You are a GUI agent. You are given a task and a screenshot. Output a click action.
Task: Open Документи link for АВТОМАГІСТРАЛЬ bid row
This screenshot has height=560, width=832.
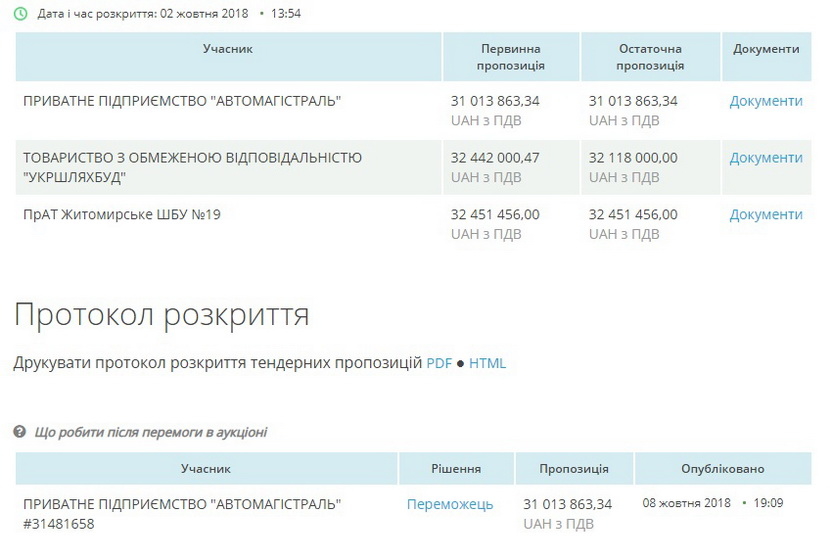765,101
